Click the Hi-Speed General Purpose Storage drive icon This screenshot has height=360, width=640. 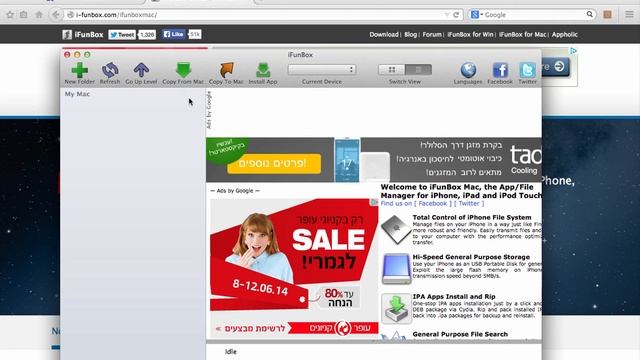396,269
